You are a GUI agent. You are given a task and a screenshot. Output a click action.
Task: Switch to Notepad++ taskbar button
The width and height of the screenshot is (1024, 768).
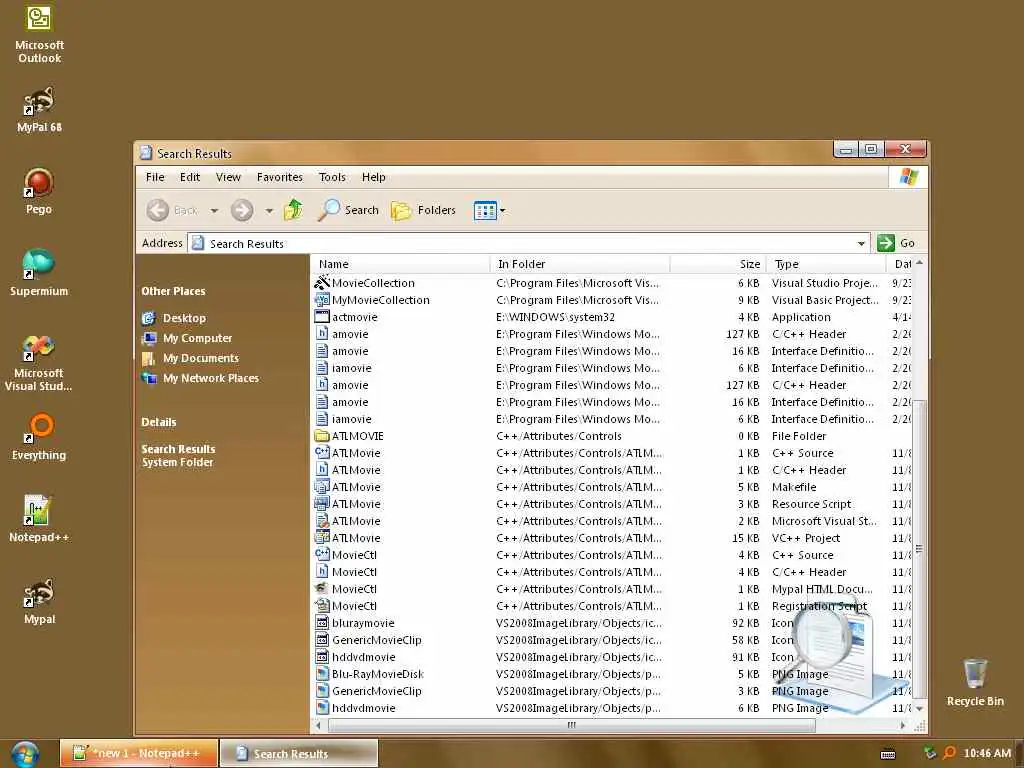(139, 753)
